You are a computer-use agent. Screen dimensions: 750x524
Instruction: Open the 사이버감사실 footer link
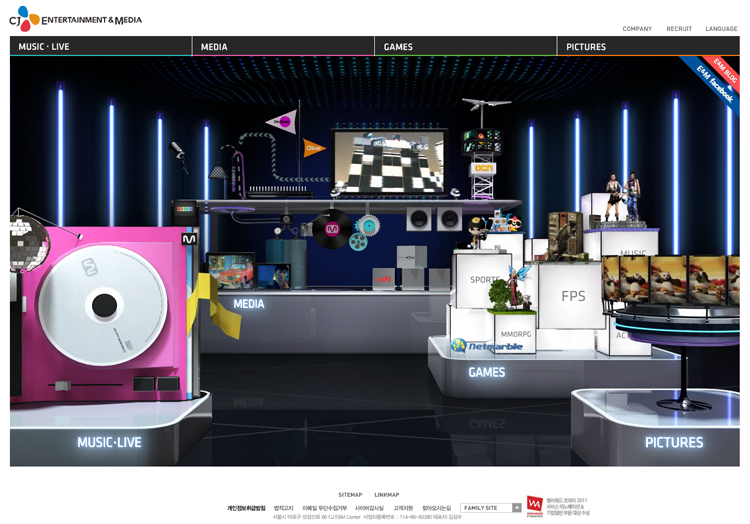pyautogui.click(x=369, y=508)
